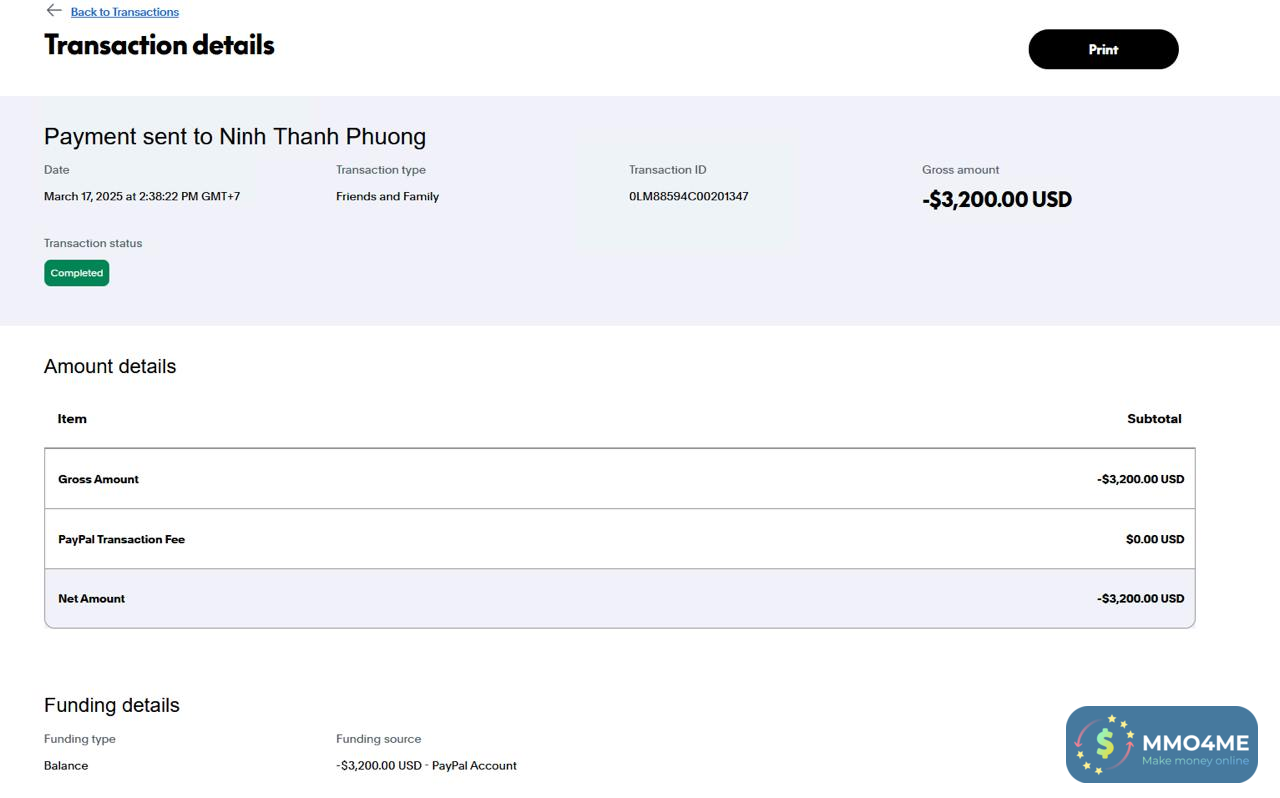Select the Net Amount table row
This screenshot has width=1280, height=798.
(x=619, y=598)
